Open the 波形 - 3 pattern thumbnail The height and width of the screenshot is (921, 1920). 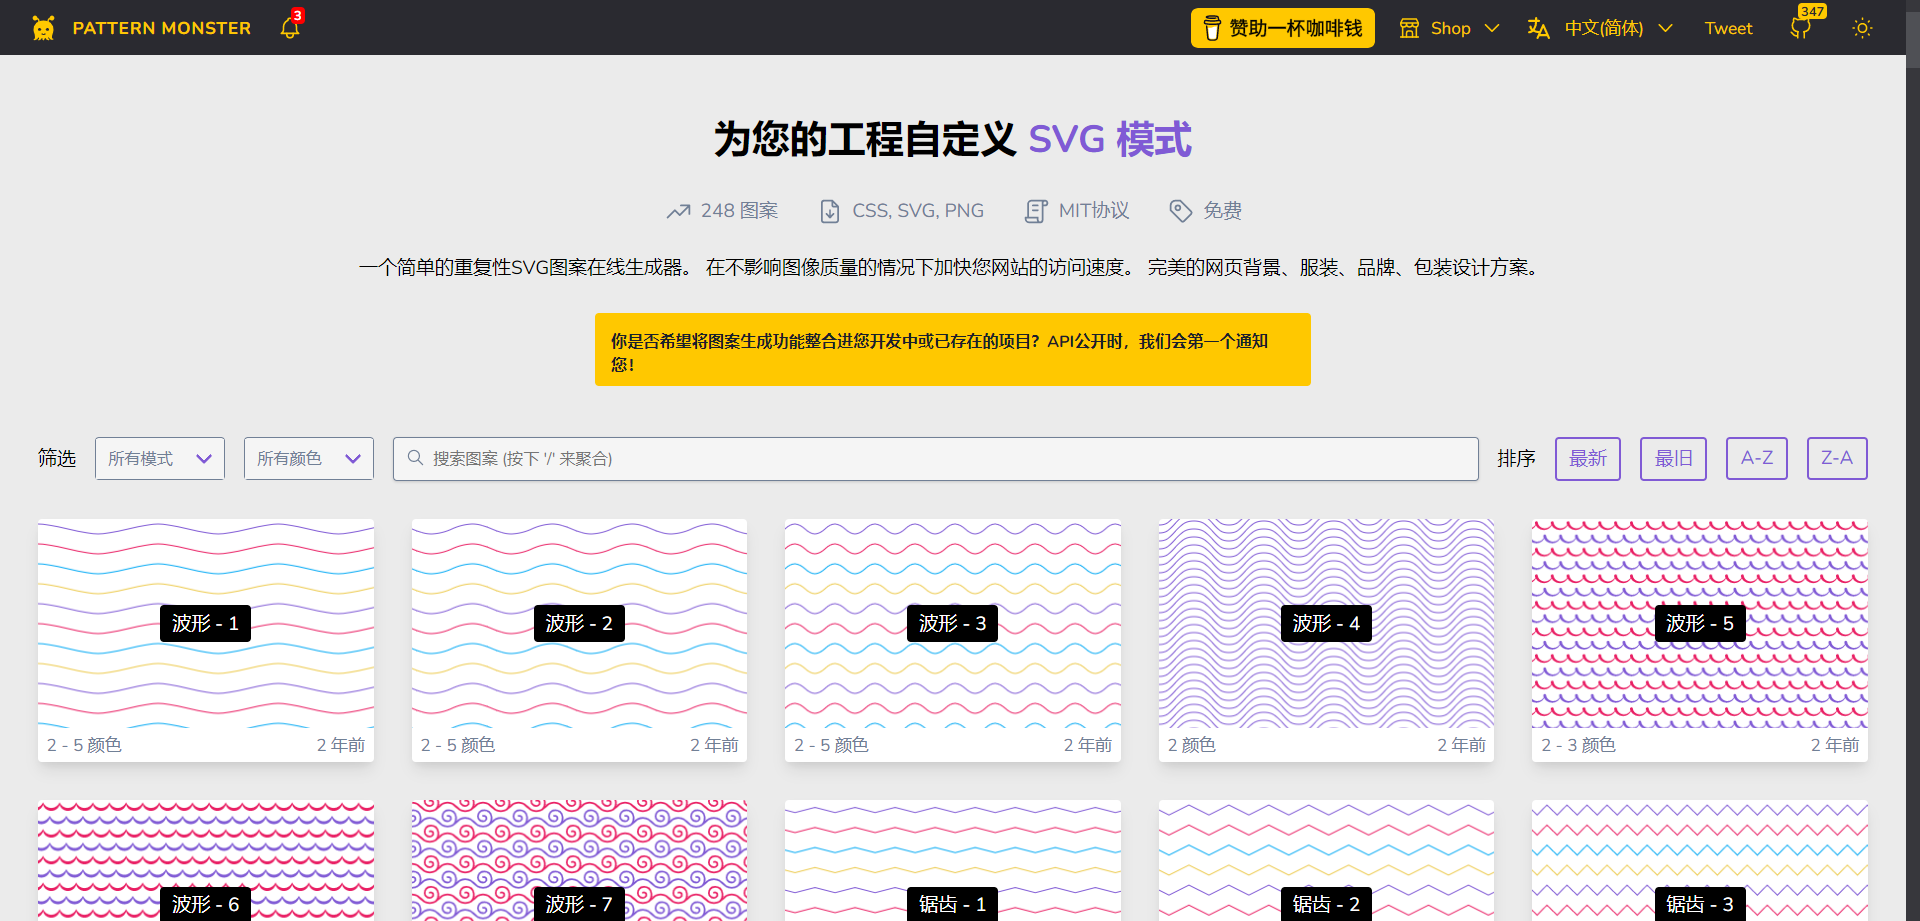tap(953, 623)
